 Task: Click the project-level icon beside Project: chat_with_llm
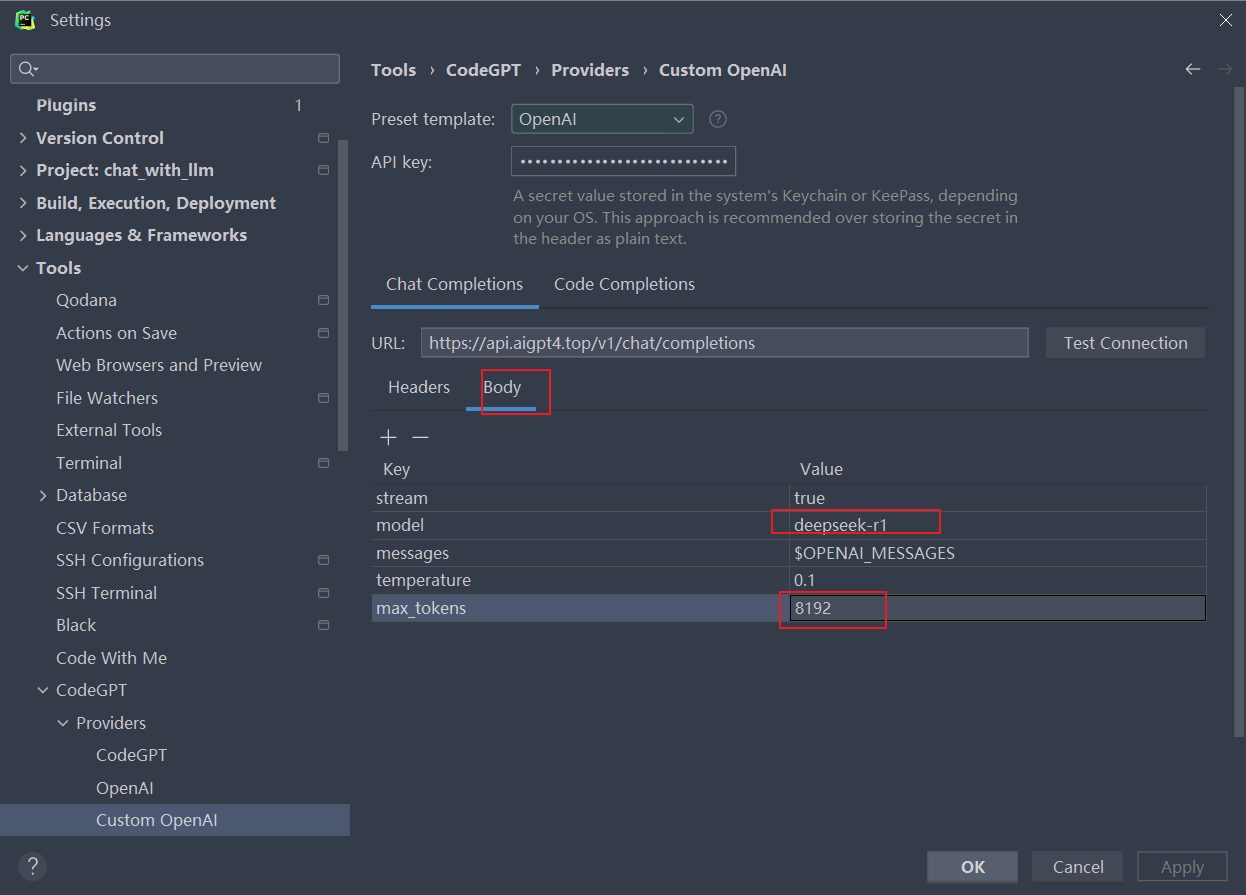tap(323, 170)
